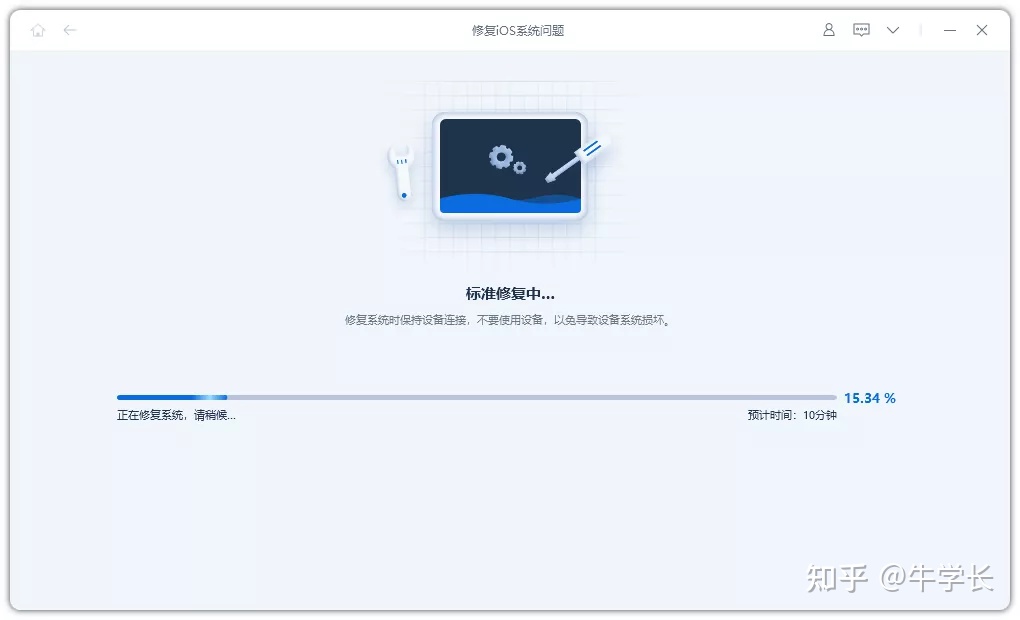The height and width of the screenshot is (620, 1020).
Task: Open the down-arrow menu next to feedback icon
Action: coord(892,31)
